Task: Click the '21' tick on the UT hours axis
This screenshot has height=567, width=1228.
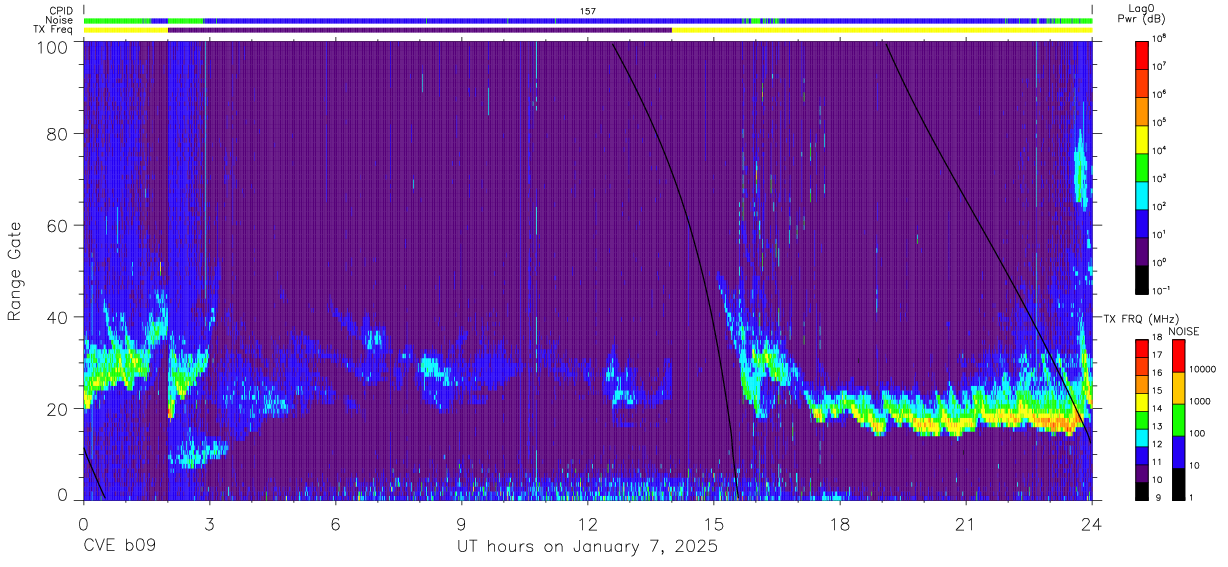Action: point(966,524)
